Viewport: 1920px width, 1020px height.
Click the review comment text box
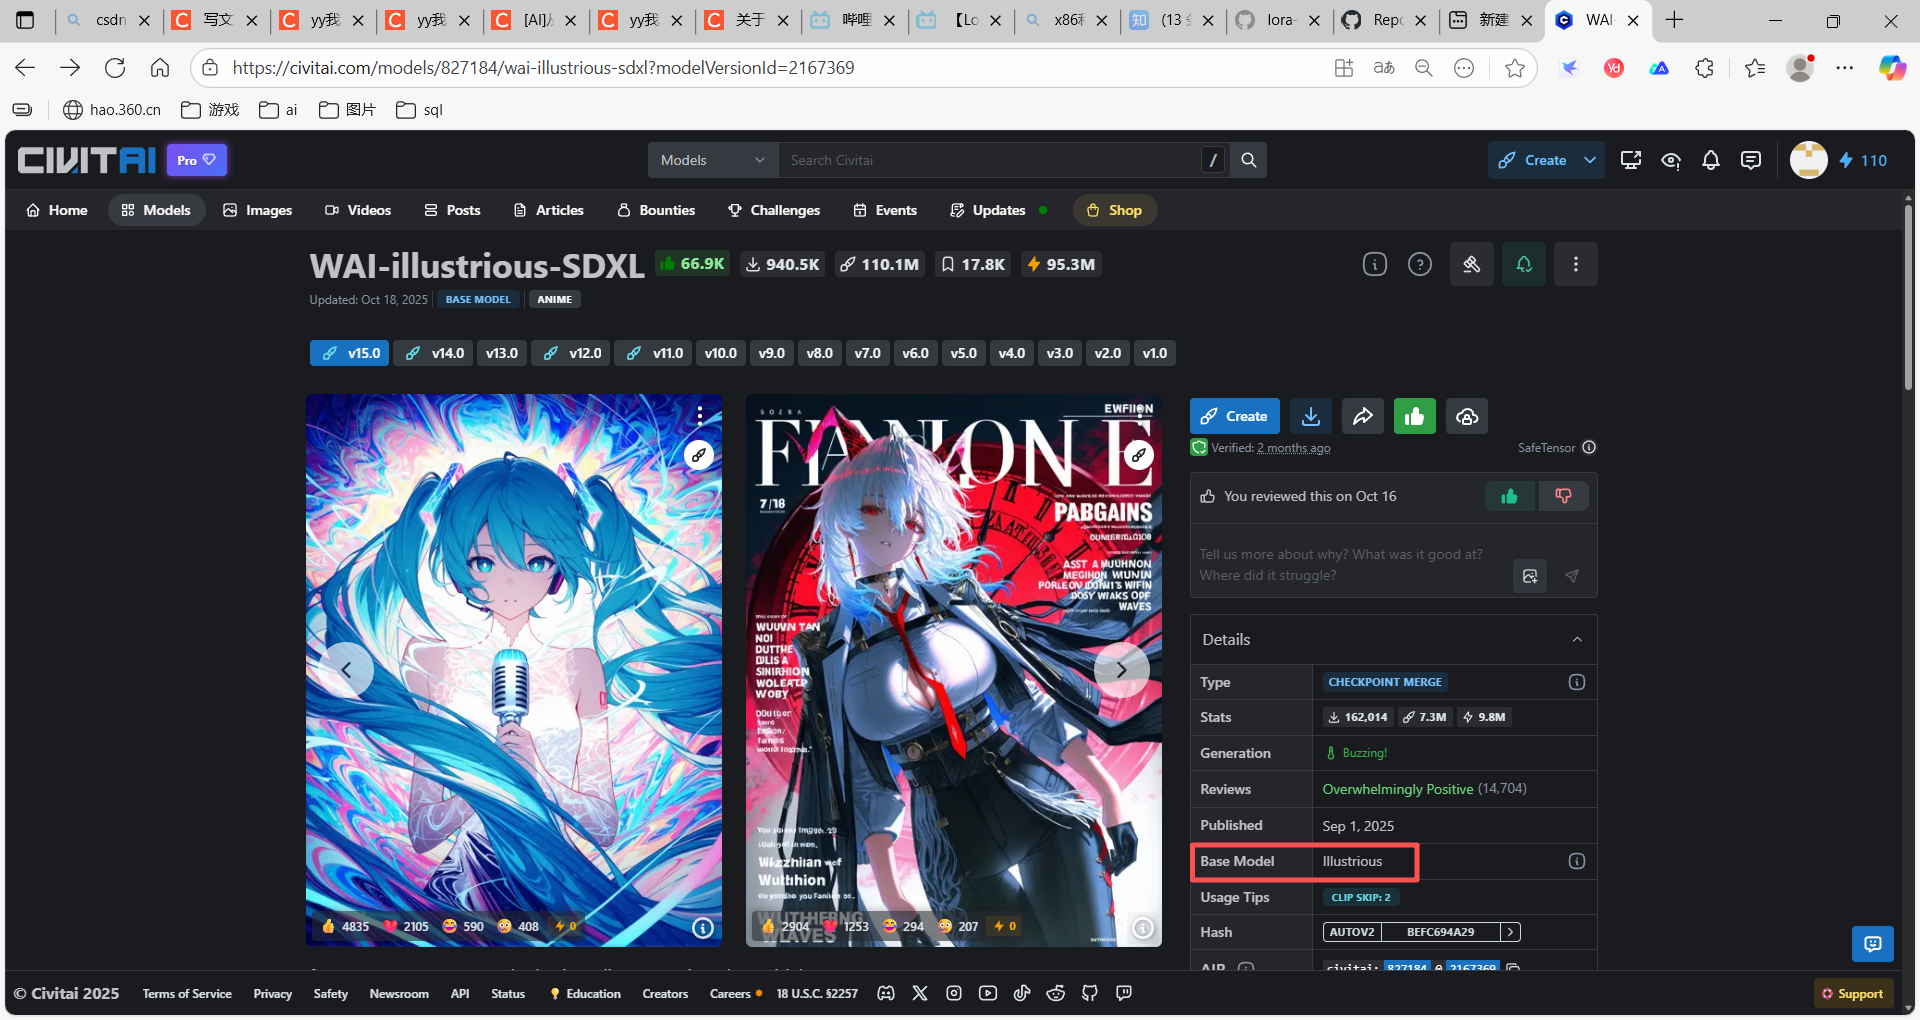(1350, 565)
